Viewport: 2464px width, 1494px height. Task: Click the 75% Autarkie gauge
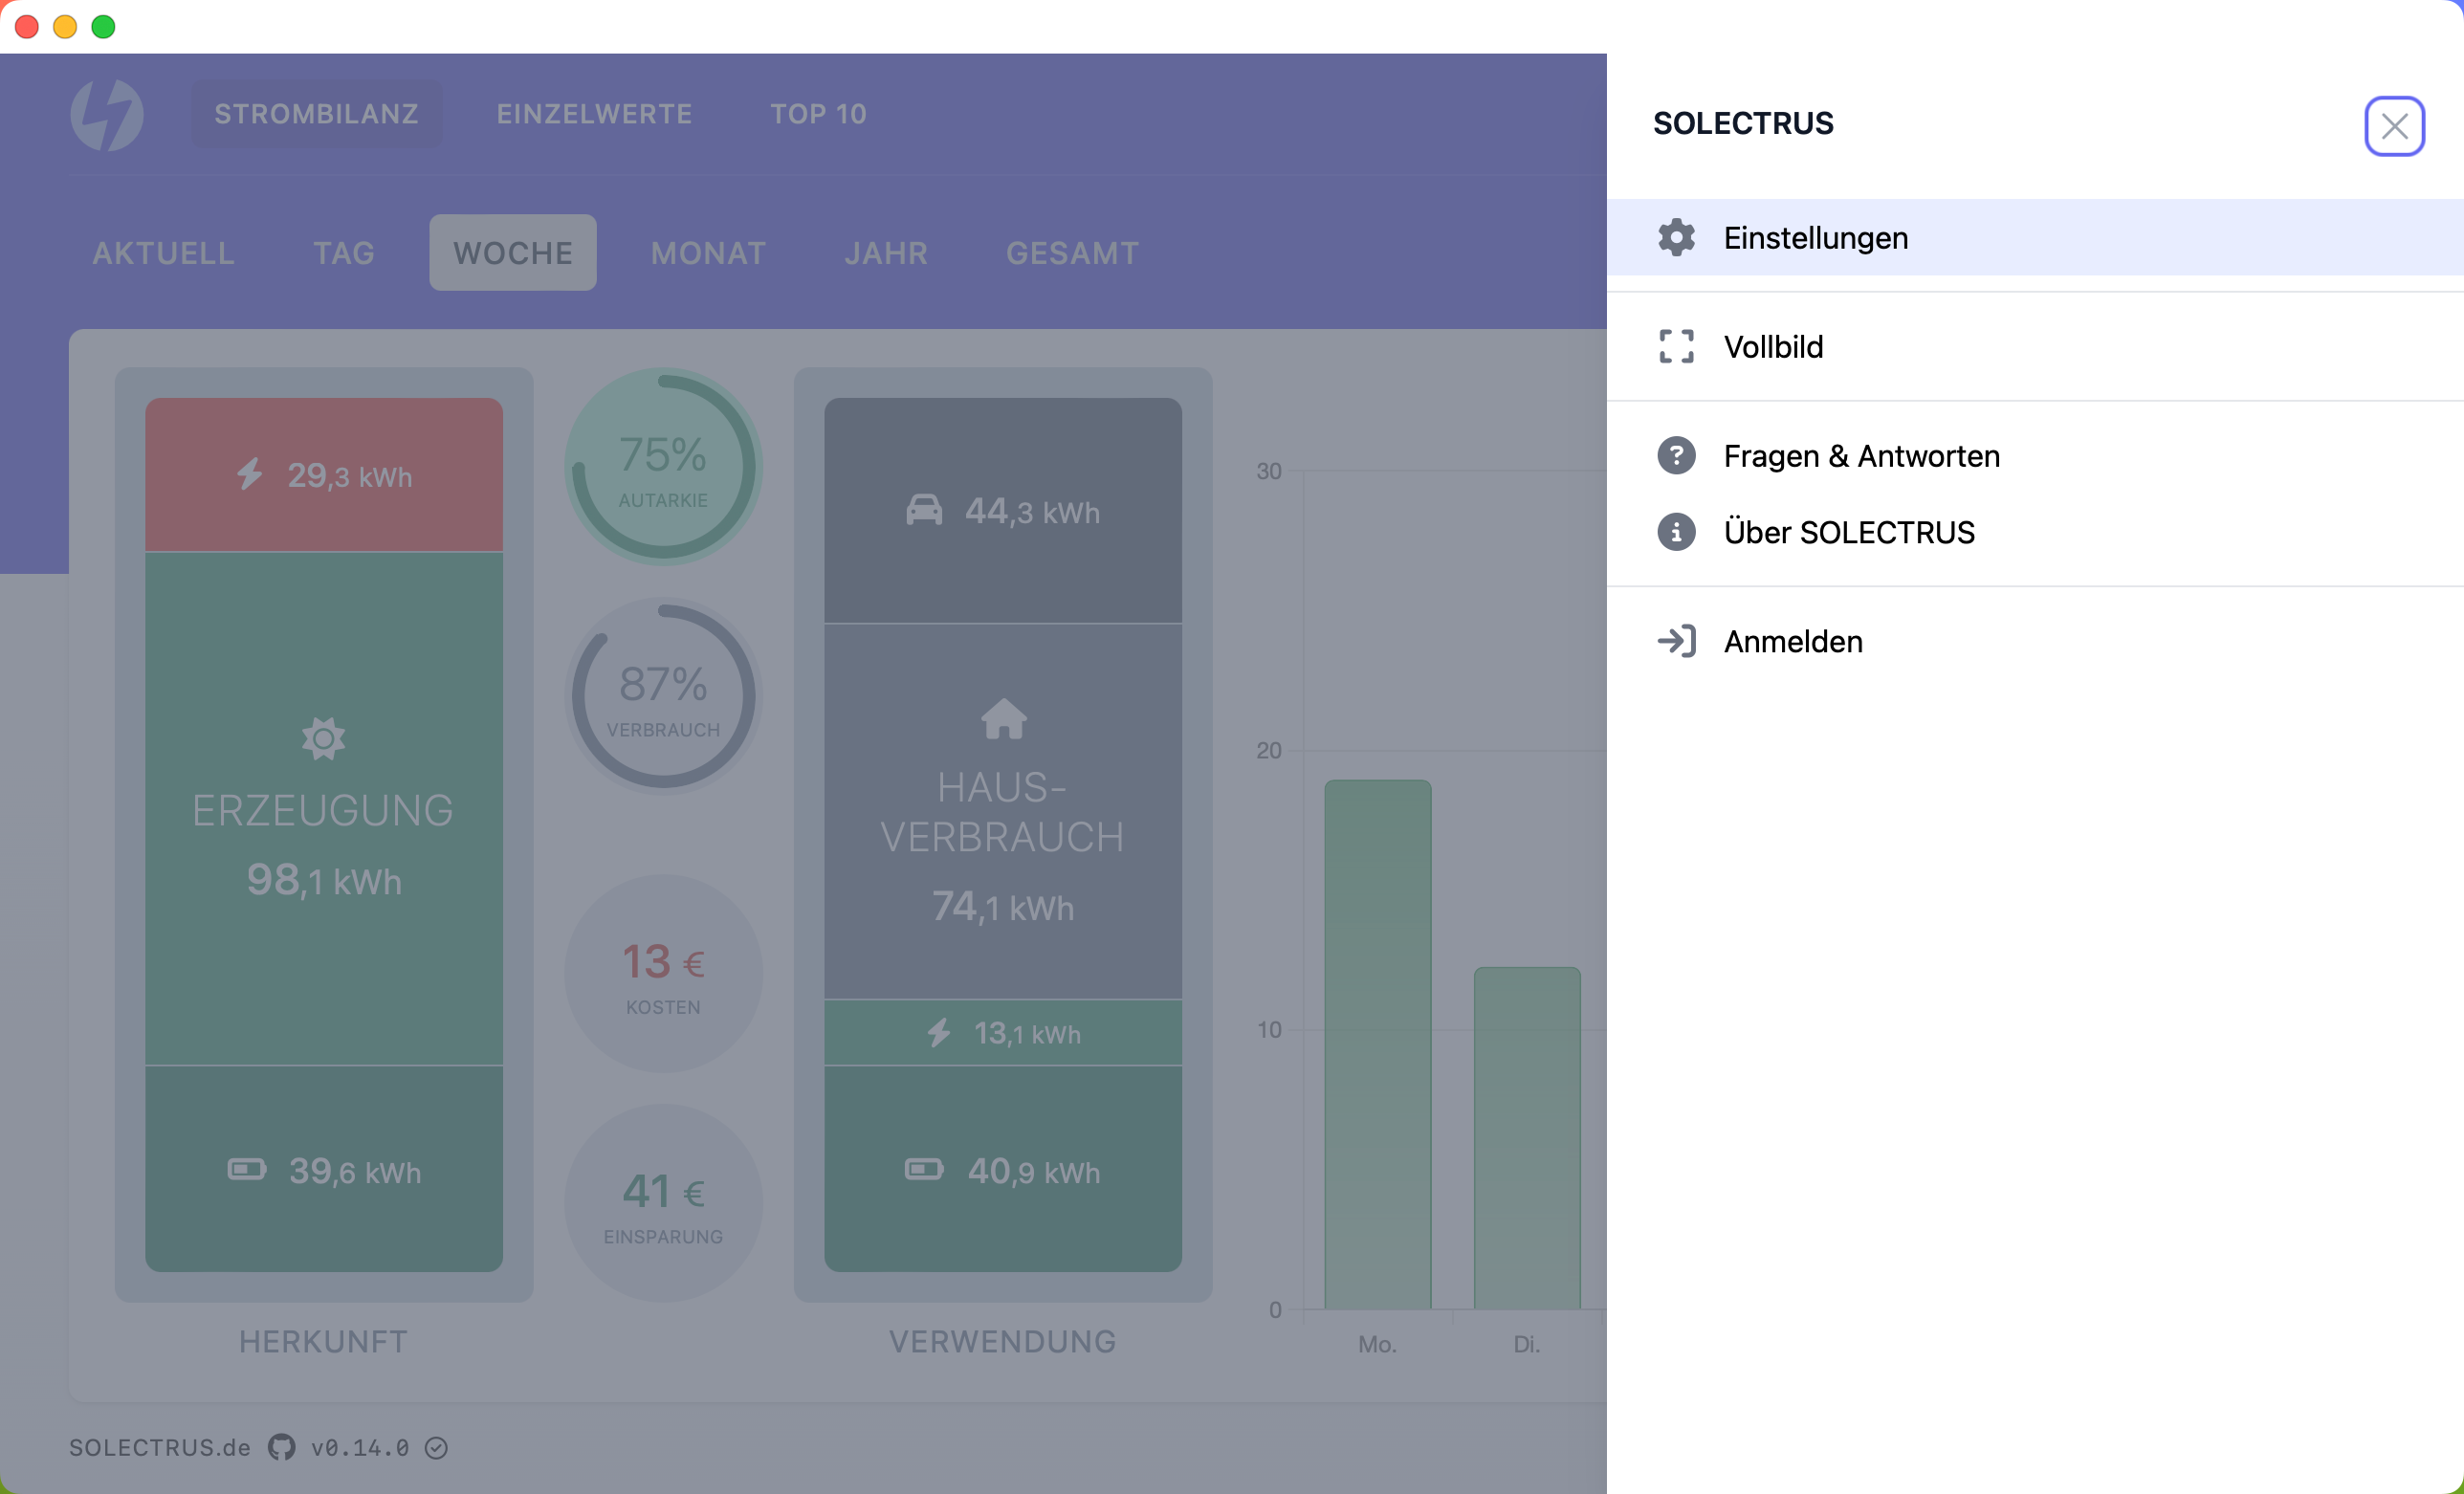pyautogui.click(x=663, y=467)
